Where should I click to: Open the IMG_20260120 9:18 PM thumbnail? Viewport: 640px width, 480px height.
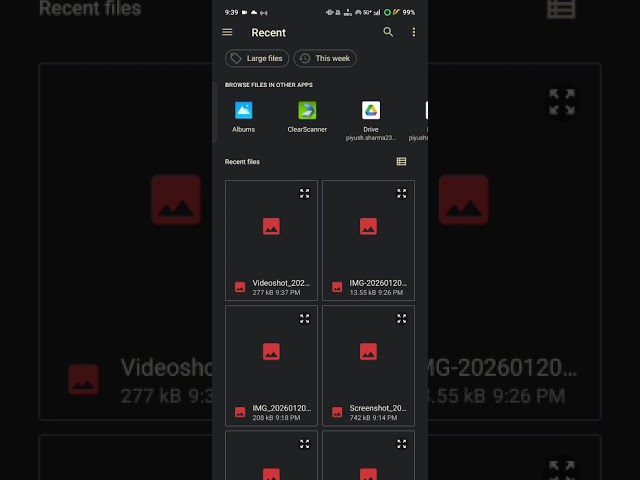click(271, 352)
